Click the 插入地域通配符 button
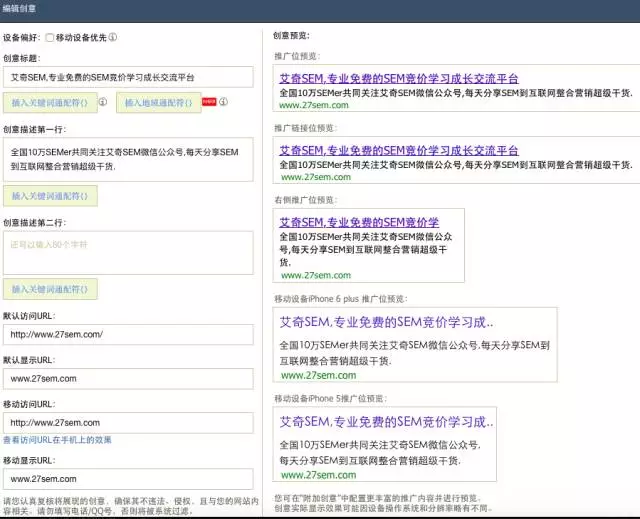 (x=158, y=102)
